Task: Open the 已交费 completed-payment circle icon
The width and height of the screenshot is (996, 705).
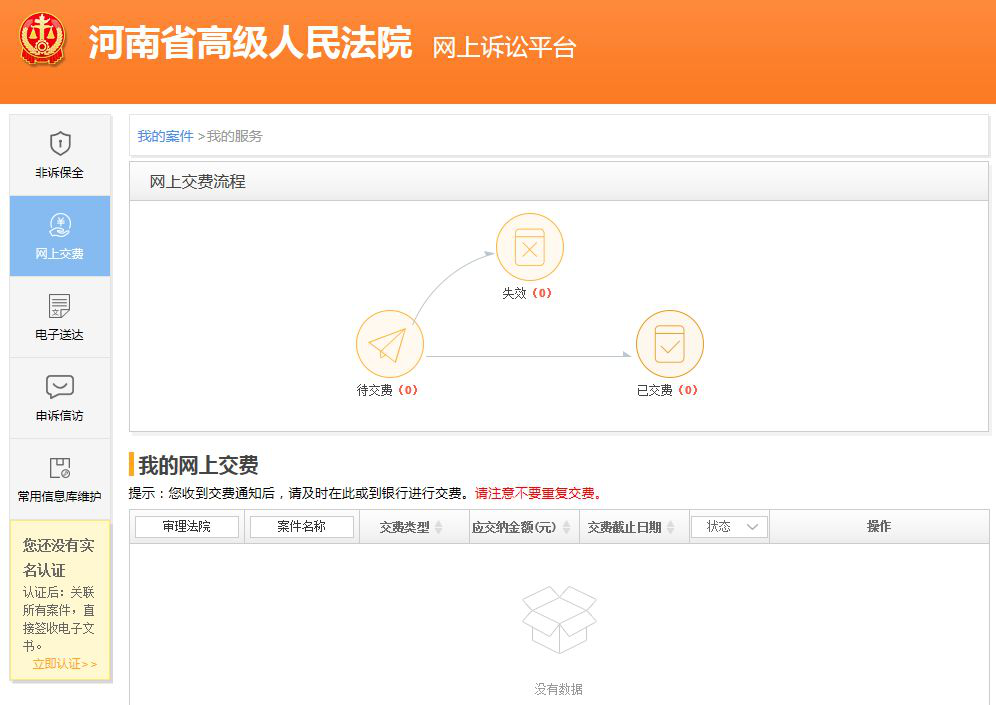Action: (669, 343)
